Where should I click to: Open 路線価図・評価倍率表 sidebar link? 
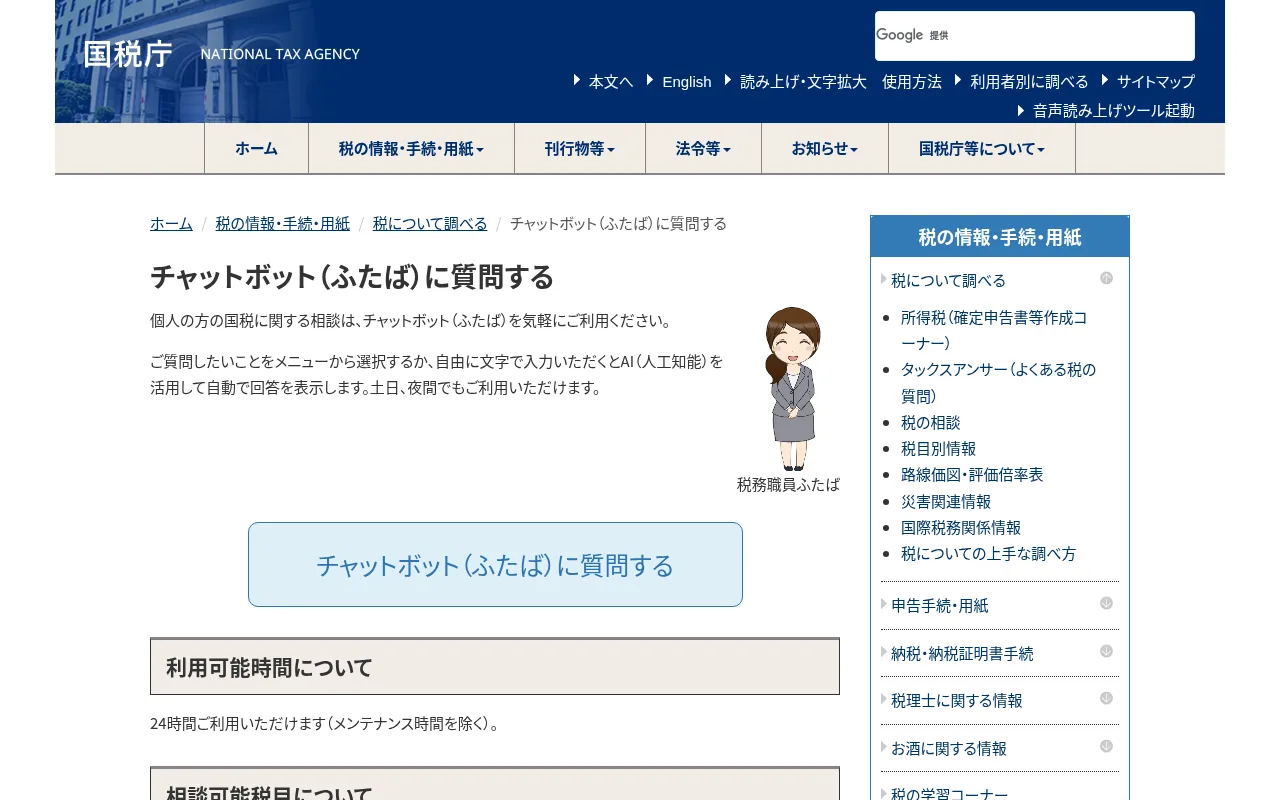[972, 475]
